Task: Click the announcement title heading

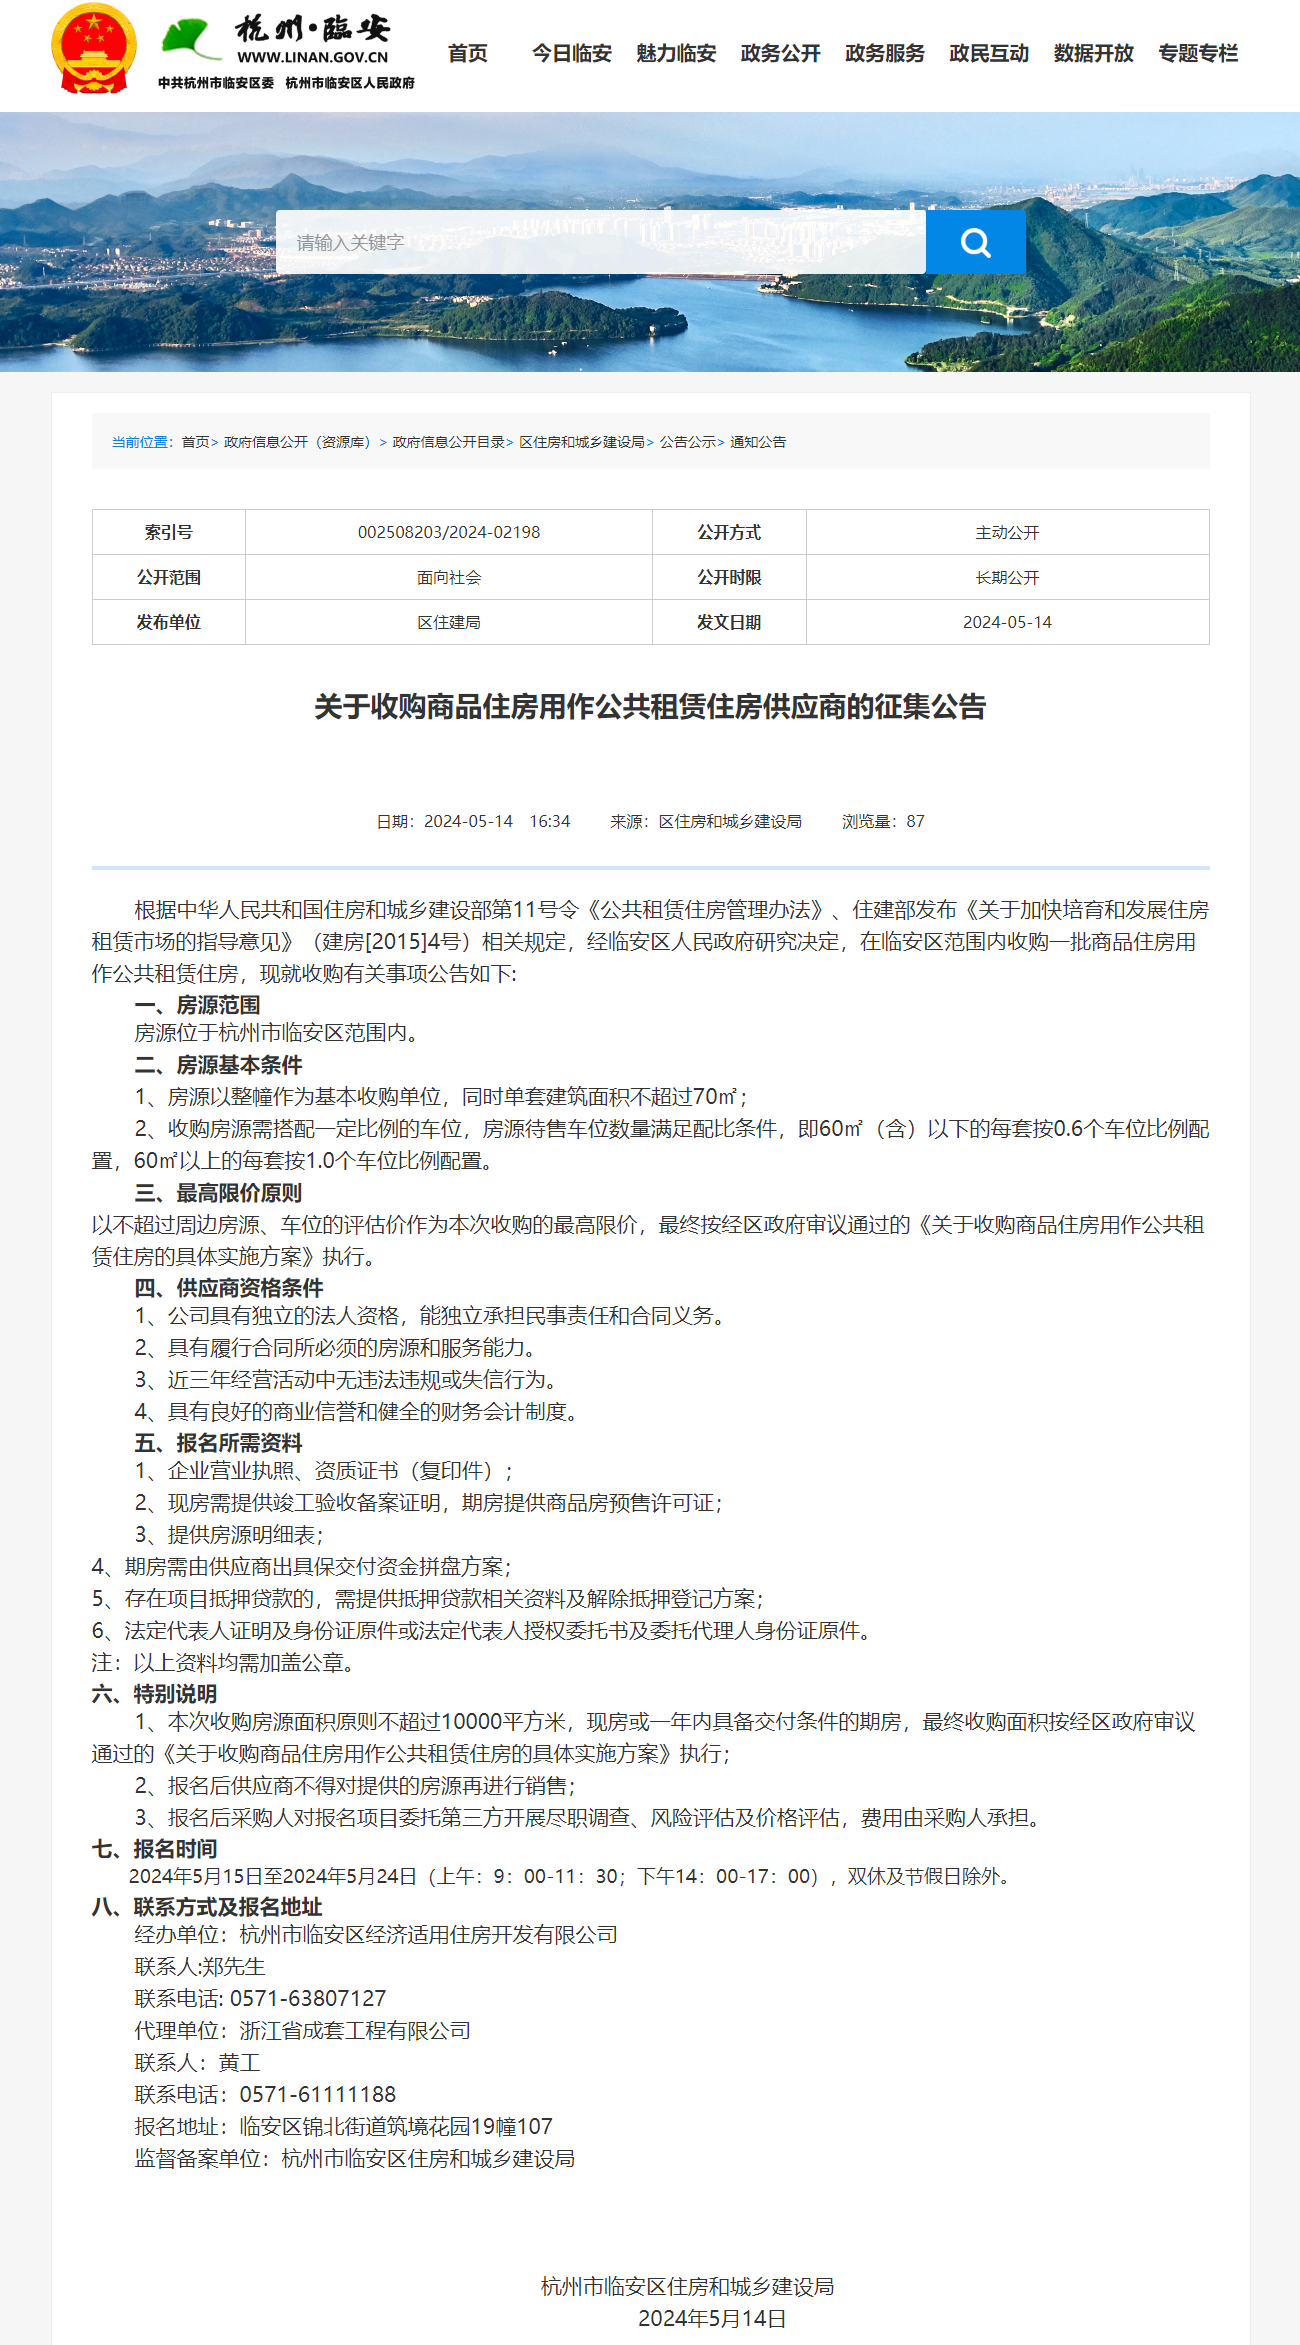Action: 650,707
